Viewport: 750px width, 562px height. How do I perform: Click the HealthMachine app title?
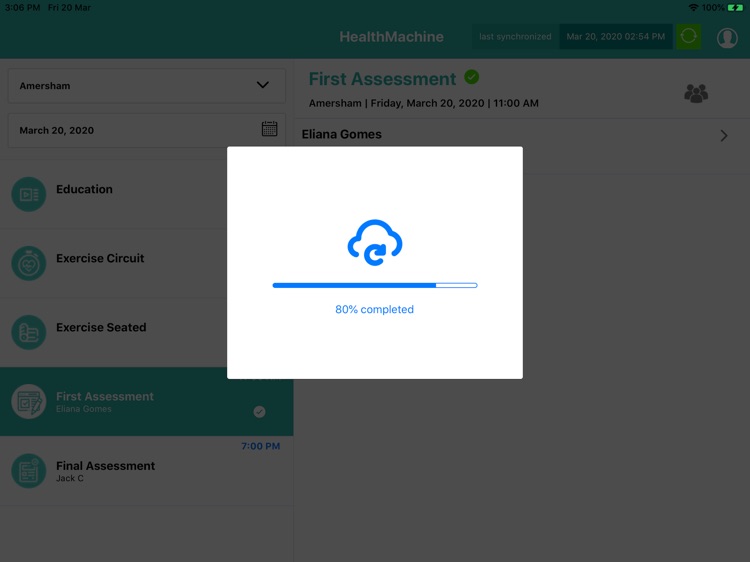pos(391,37)
